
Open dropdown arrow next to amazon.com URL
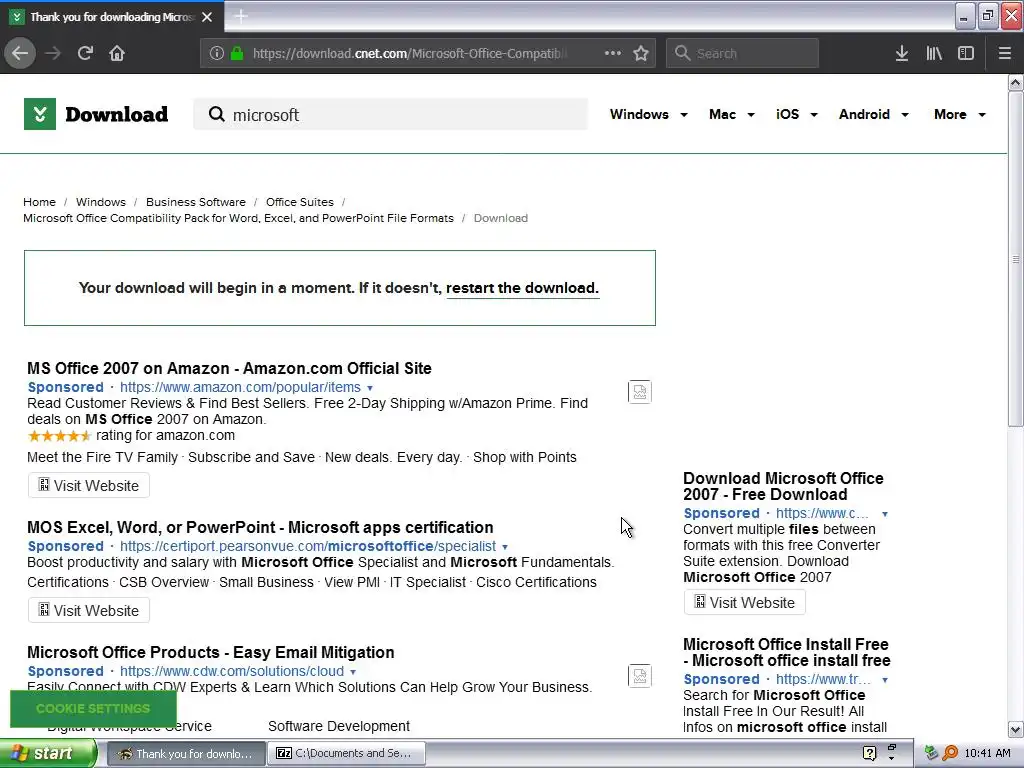click(x=370, y=388)
